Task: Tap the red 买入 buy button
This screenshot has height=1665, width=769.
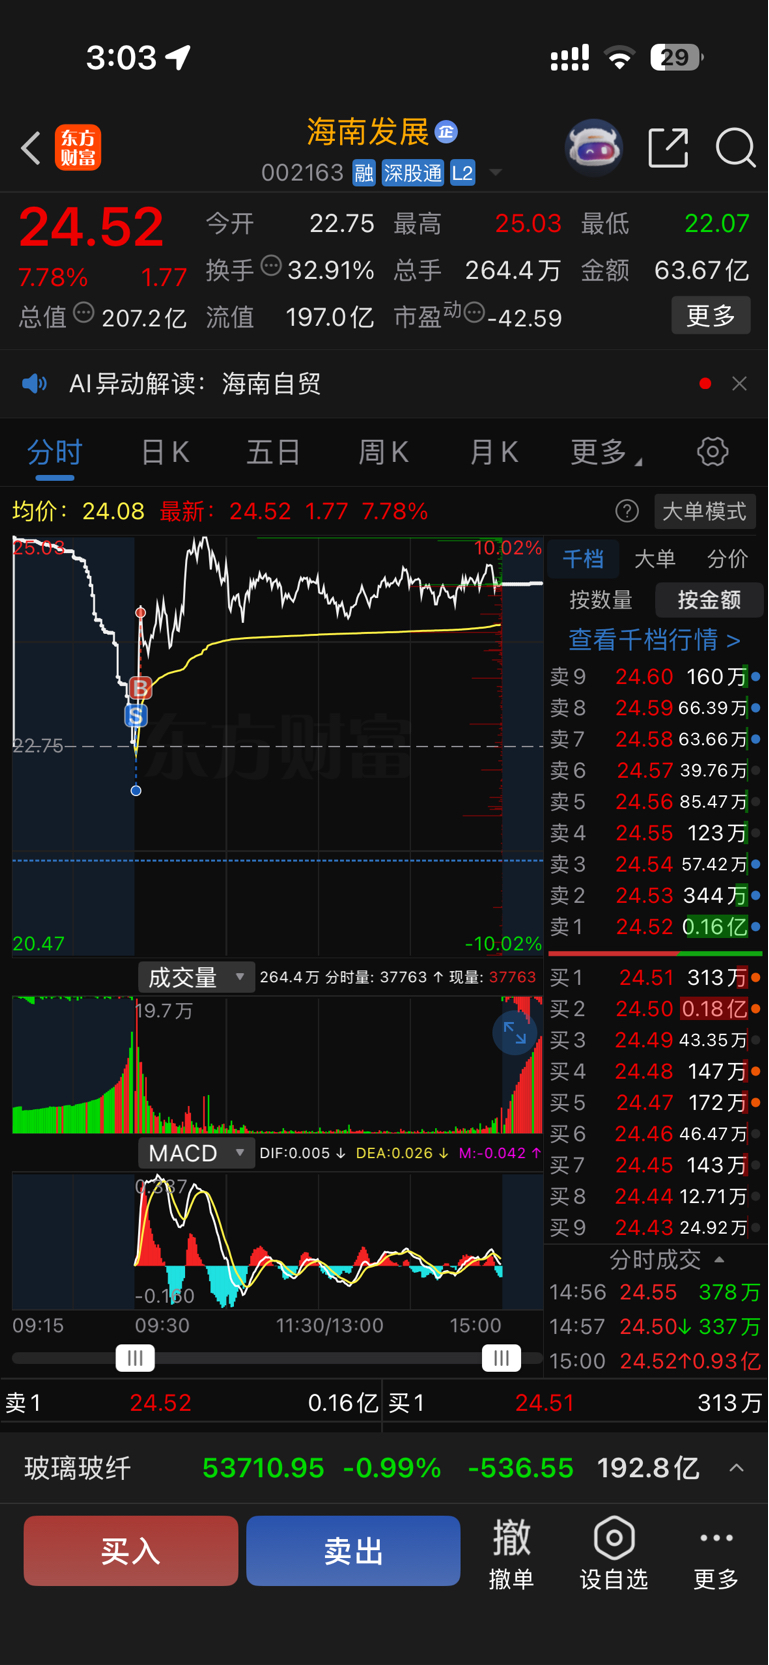Action: (x=131, y=1551)
